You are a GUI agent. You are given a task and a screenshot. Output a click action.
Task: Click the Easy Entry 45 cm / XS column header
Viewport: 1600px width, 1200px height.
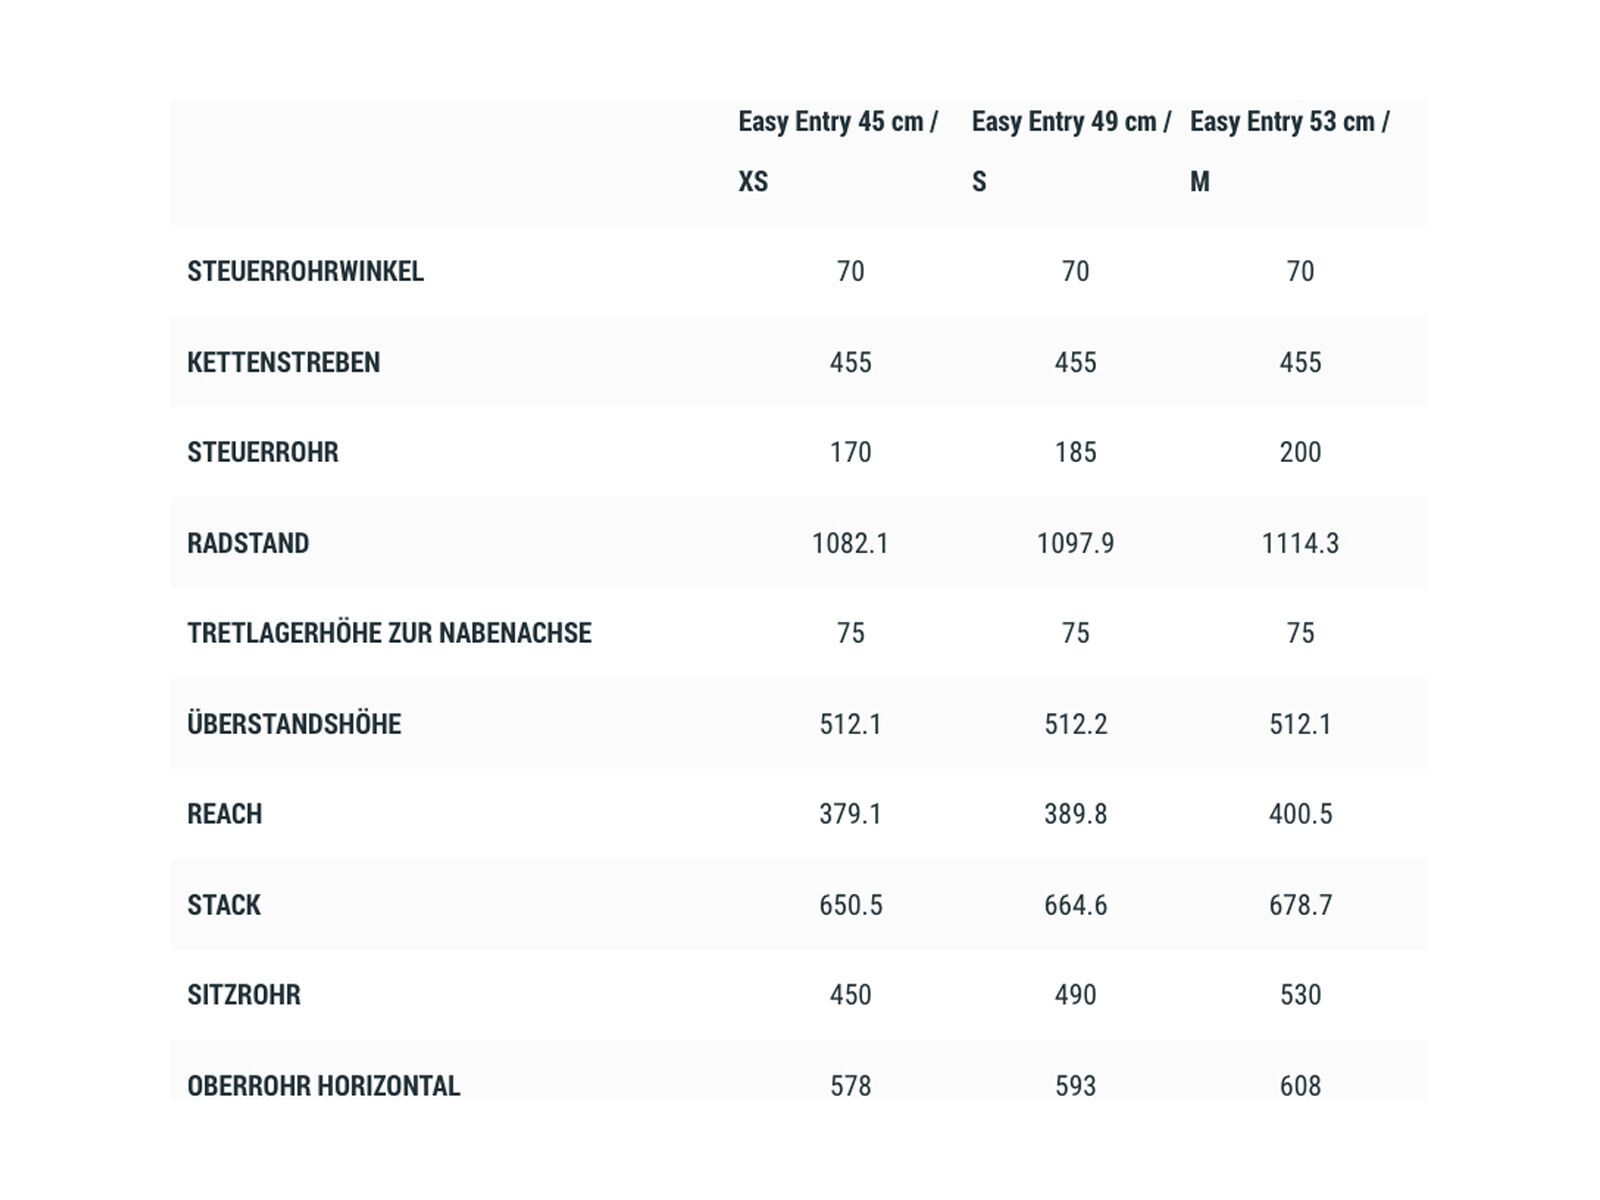(838, 151)
